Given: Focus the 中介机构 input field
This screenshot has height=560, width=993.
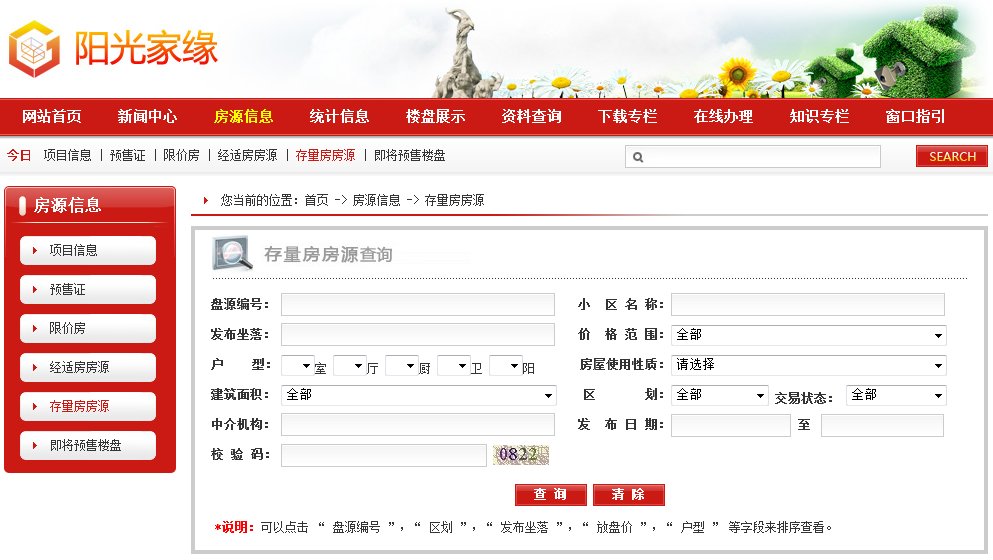Looking at the screenshot, I should (418, 424).
